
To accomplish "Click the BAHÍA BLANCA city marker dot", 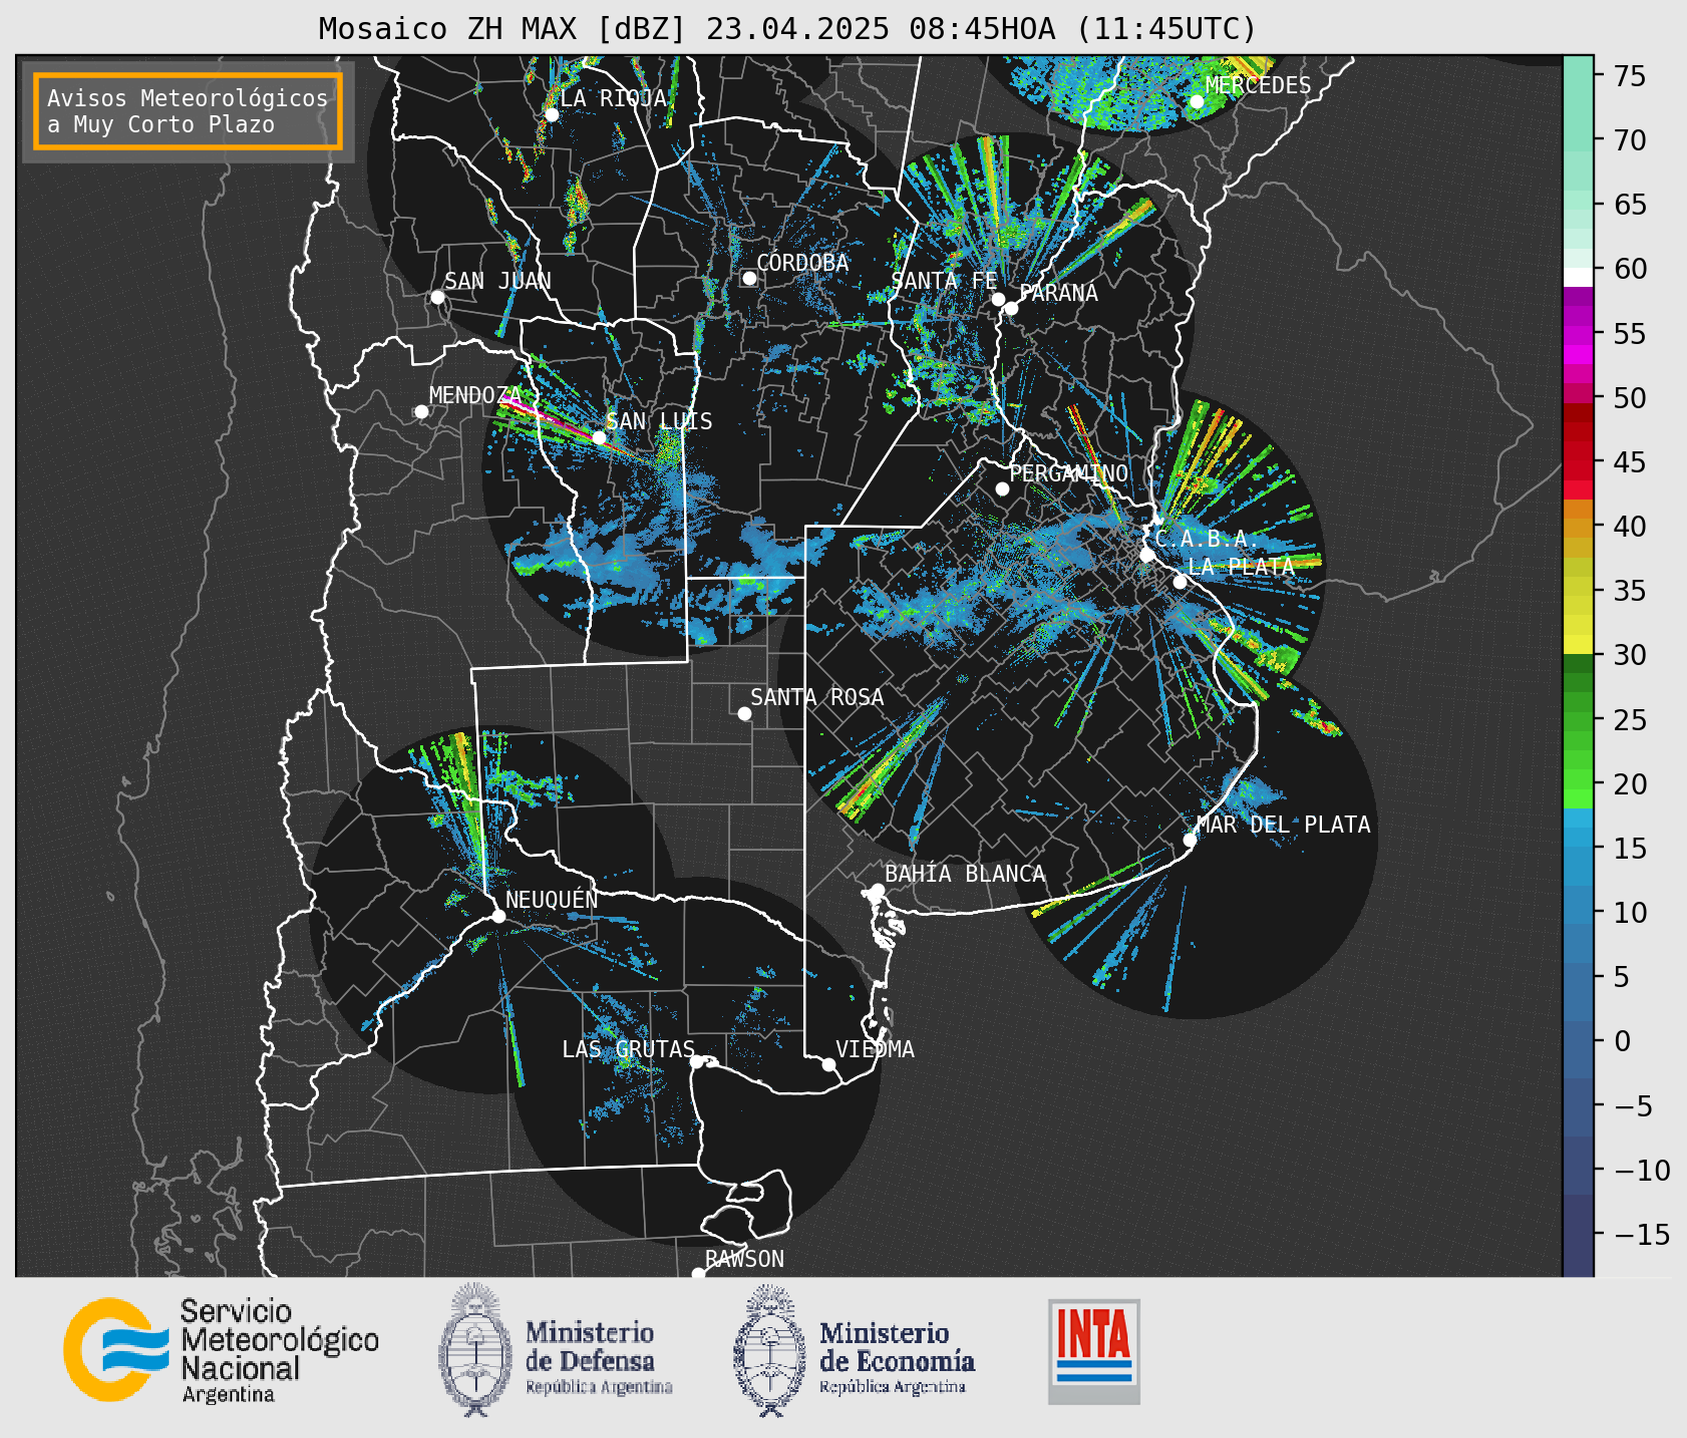I will tap(877, 890).
